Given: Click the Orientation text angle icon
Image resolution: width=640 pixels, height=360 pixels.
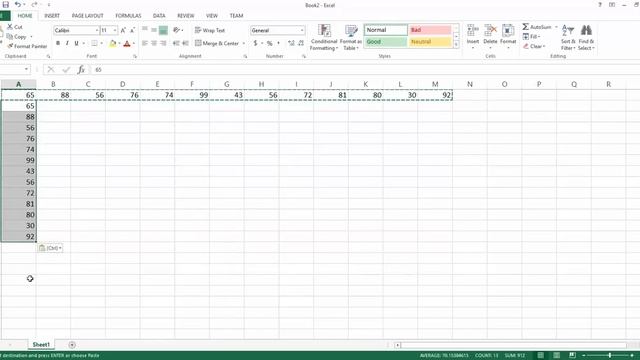Looking at the screenshot, I should pyautogui.click(x=176, y=30).
